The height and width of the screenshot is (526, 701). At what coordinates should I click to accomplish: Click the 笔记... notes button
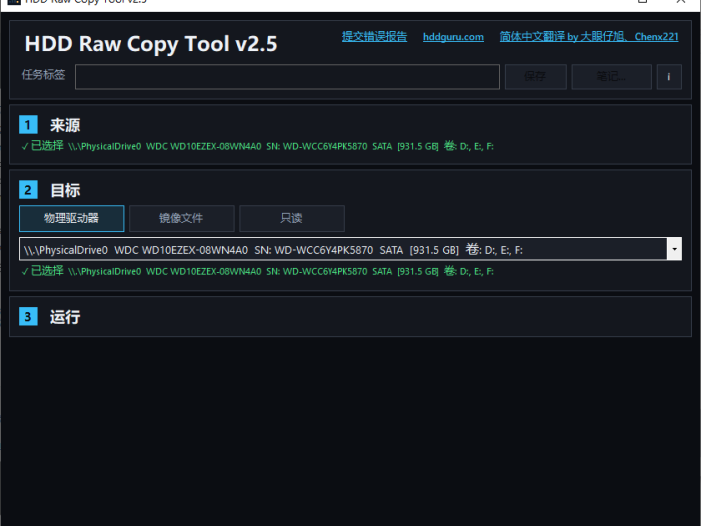pos(611,77)
